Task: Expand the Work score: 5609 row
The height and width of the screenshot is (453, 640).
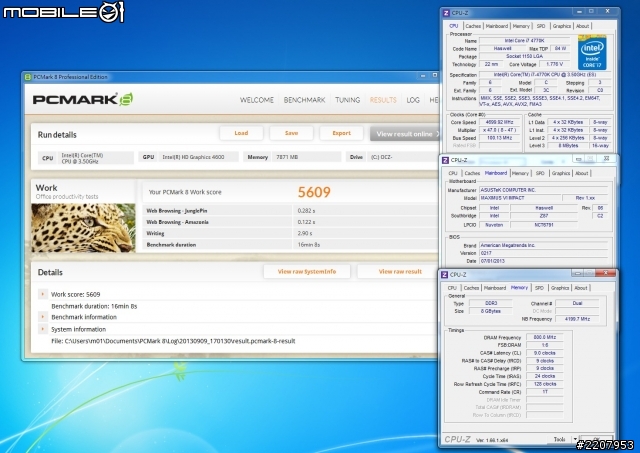Action: [x=42, y=294]
